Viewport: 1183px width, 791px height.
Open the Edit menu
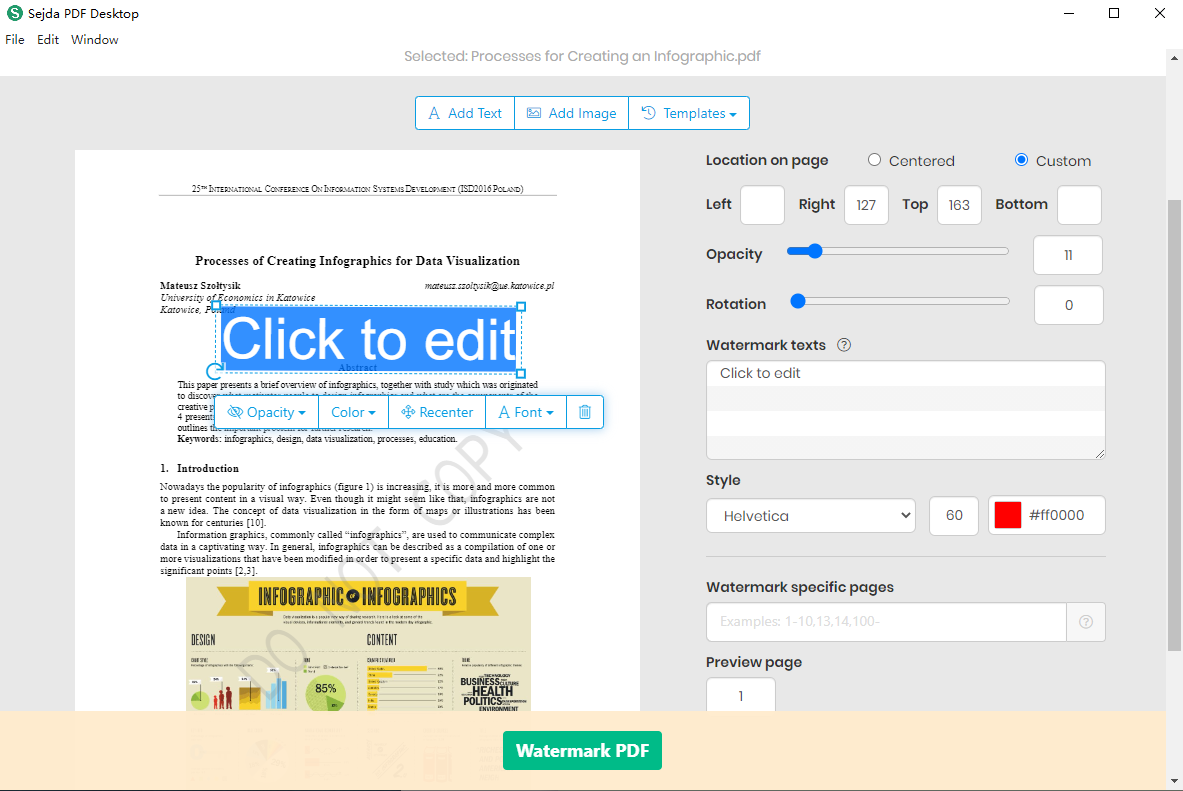click(48, 39)
